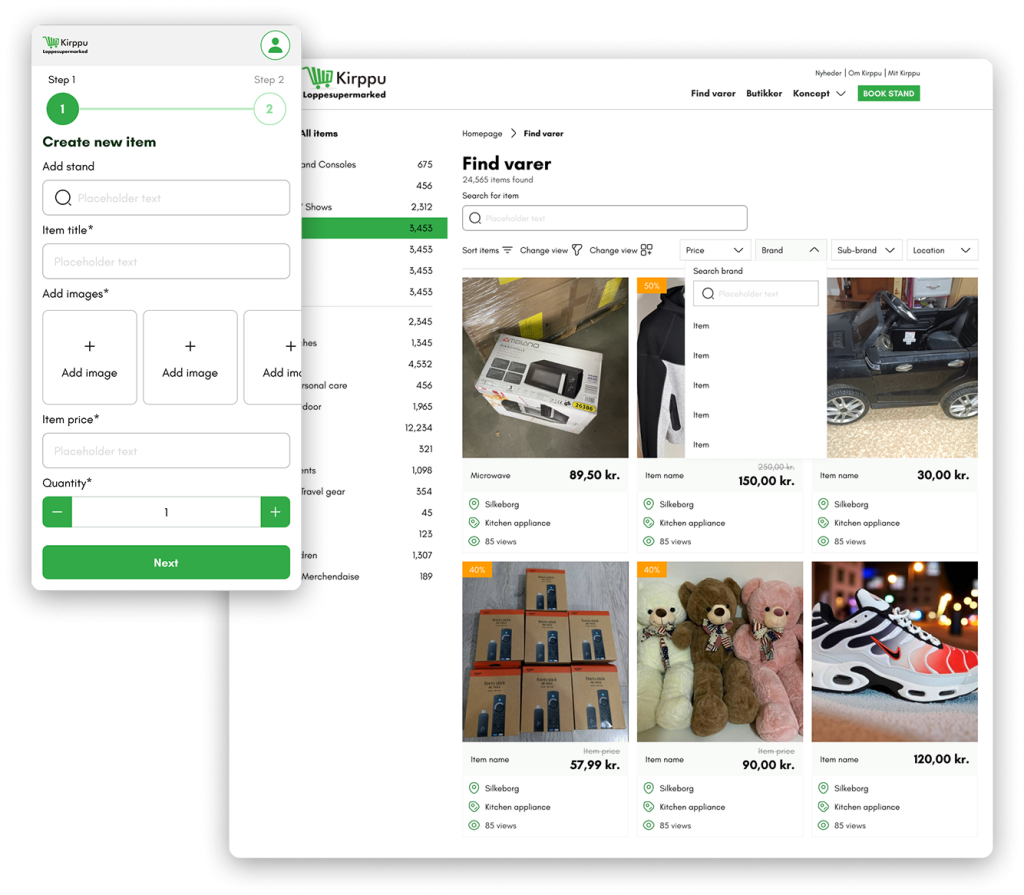The width and height of the screenshot is (1024, 895).
Task: Click the BOOK STAND button
Action: coord(888,94)
